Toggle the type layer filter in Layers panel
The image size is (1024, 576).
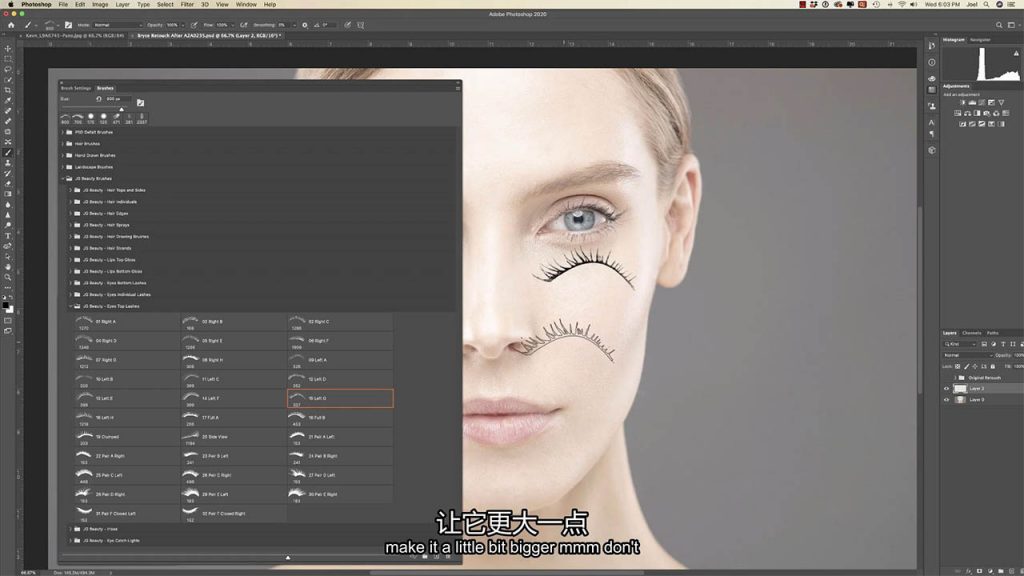click(x=1003, y=344)
